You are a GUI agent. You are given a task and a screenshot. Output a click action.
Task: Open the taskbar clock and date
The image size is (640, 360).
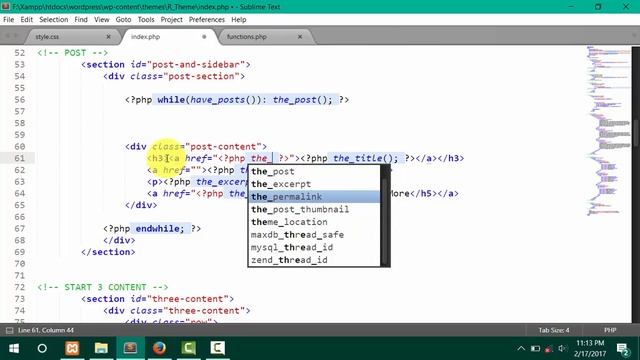tap(590, 349)
